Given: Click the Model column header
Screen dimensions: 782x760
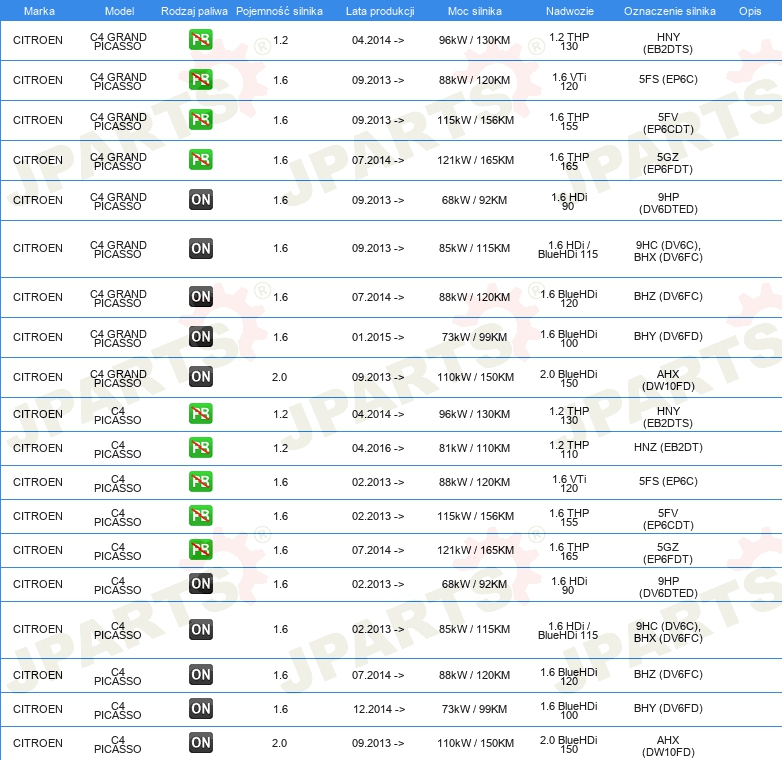Looking at the screenshot, I should pyautogui.click(x=119, y=11).
